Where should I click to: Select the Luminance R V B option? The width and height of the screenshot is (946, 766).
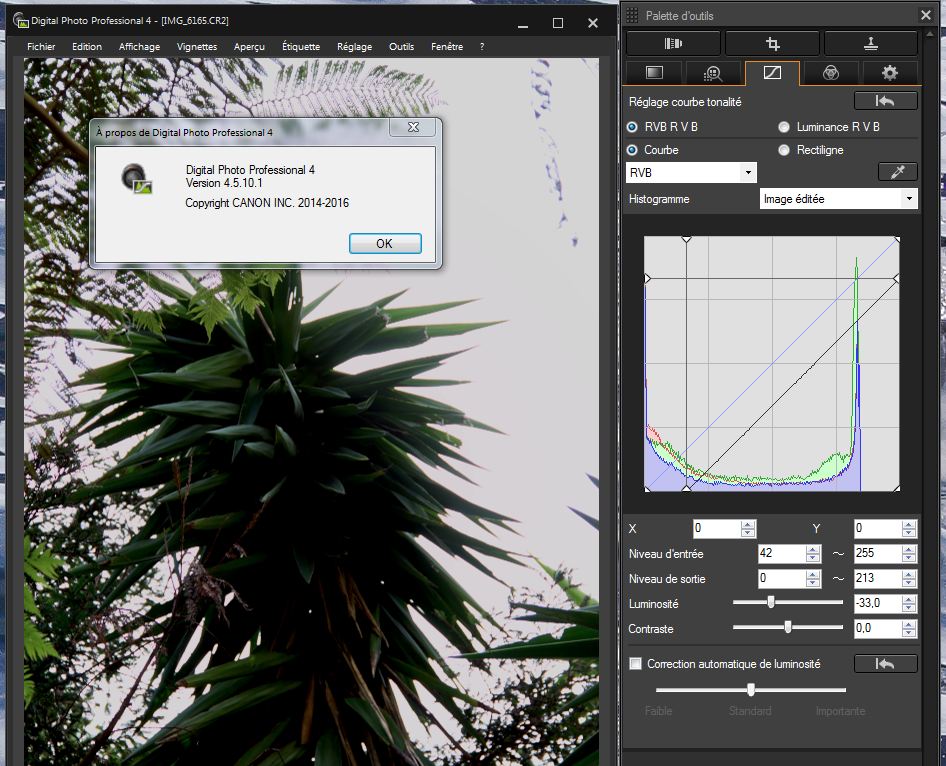coord(784,127)
